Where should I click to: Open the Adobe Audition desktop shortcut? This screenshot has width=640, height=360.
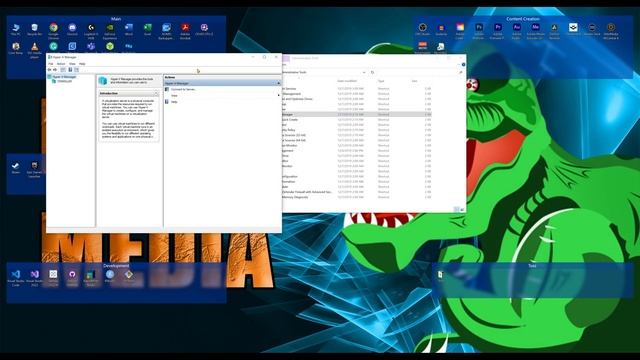(x=516, y=30)
